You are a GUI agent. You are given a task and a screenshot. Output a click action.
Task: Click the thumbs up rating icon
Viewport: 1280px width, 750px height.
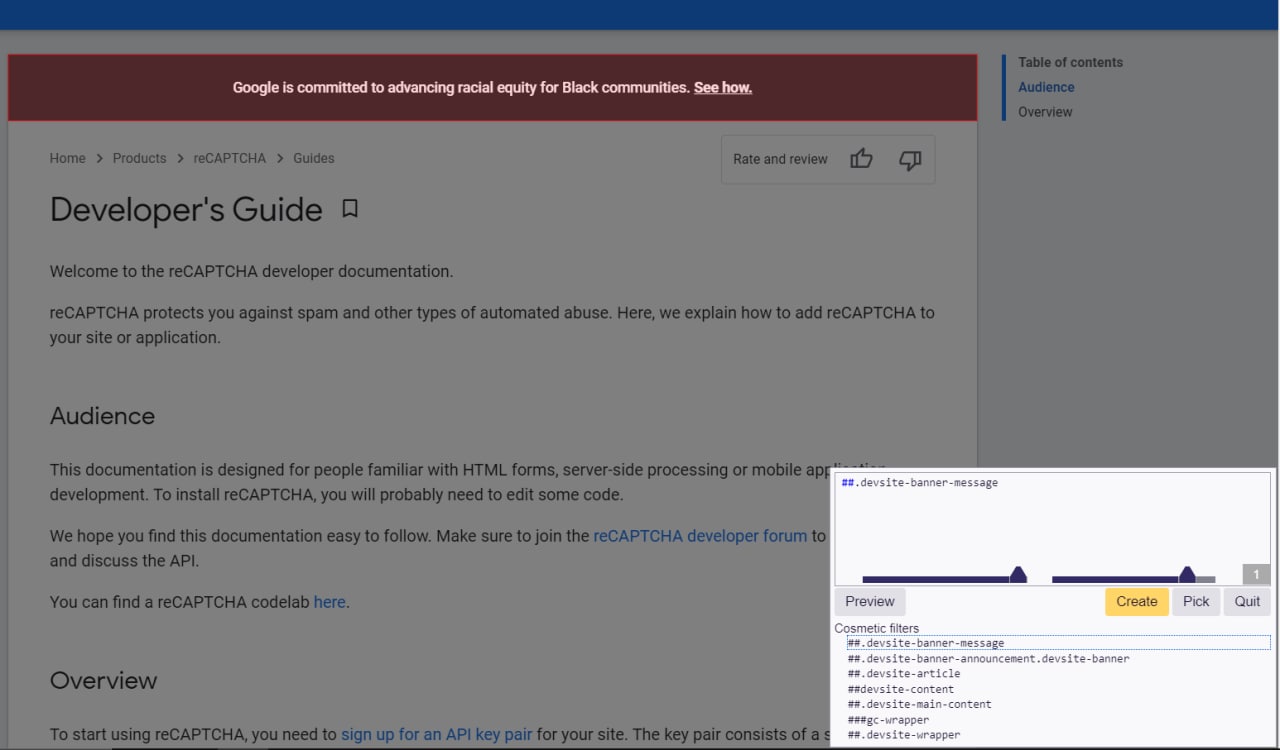(x=861, y=159)
